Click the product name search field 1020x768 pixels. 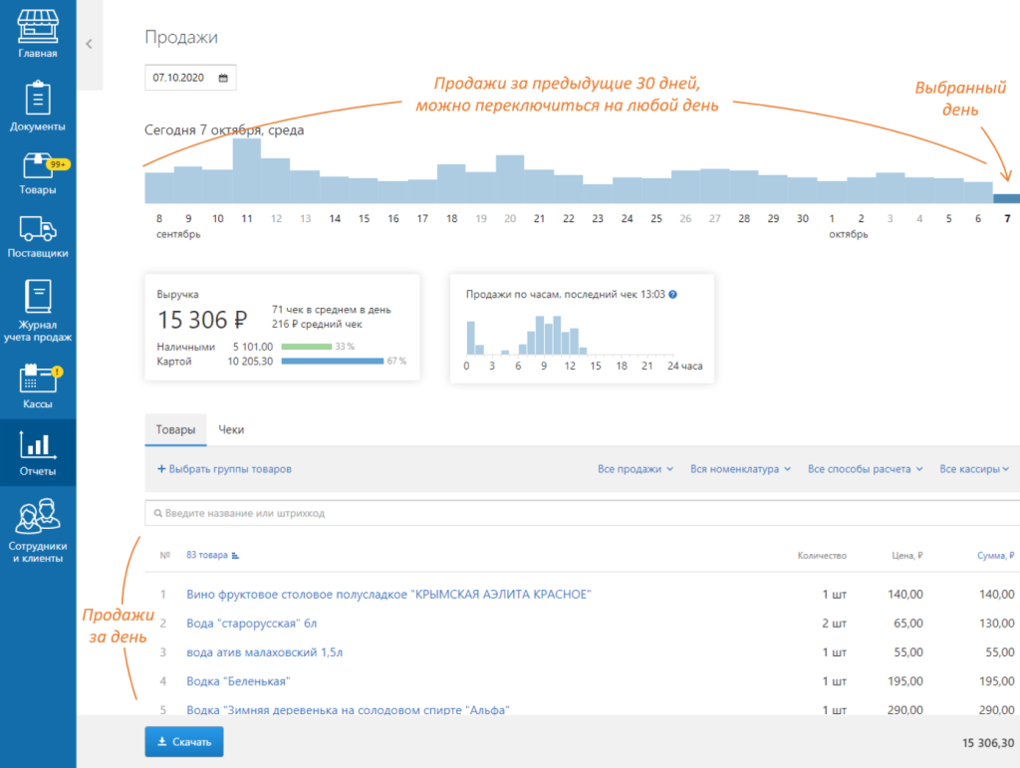[x=580, y=513]
